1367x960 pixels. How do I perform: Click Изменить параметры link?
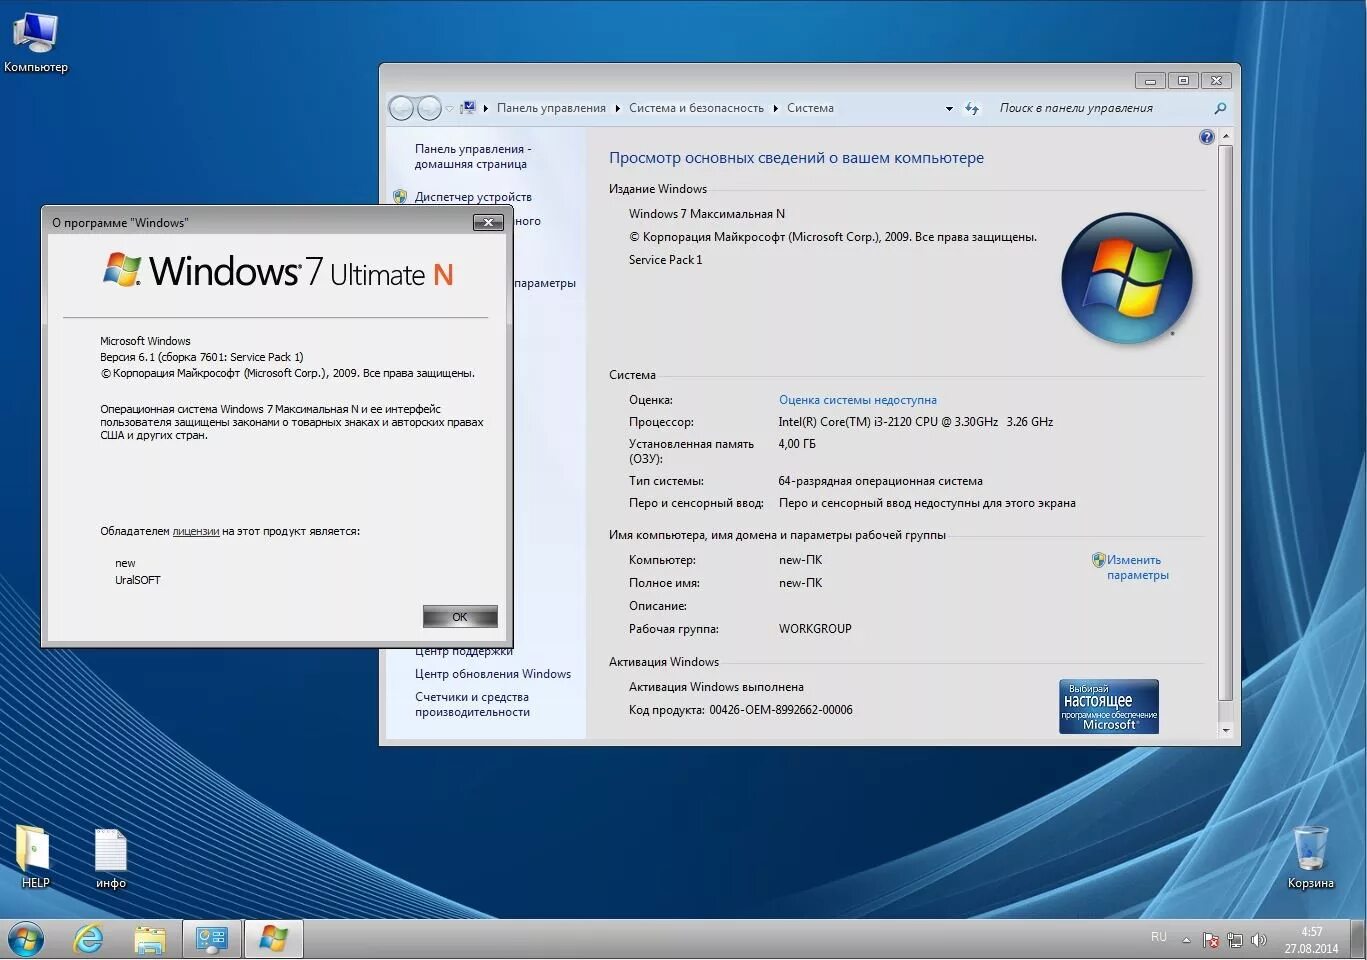point(1137,567)
